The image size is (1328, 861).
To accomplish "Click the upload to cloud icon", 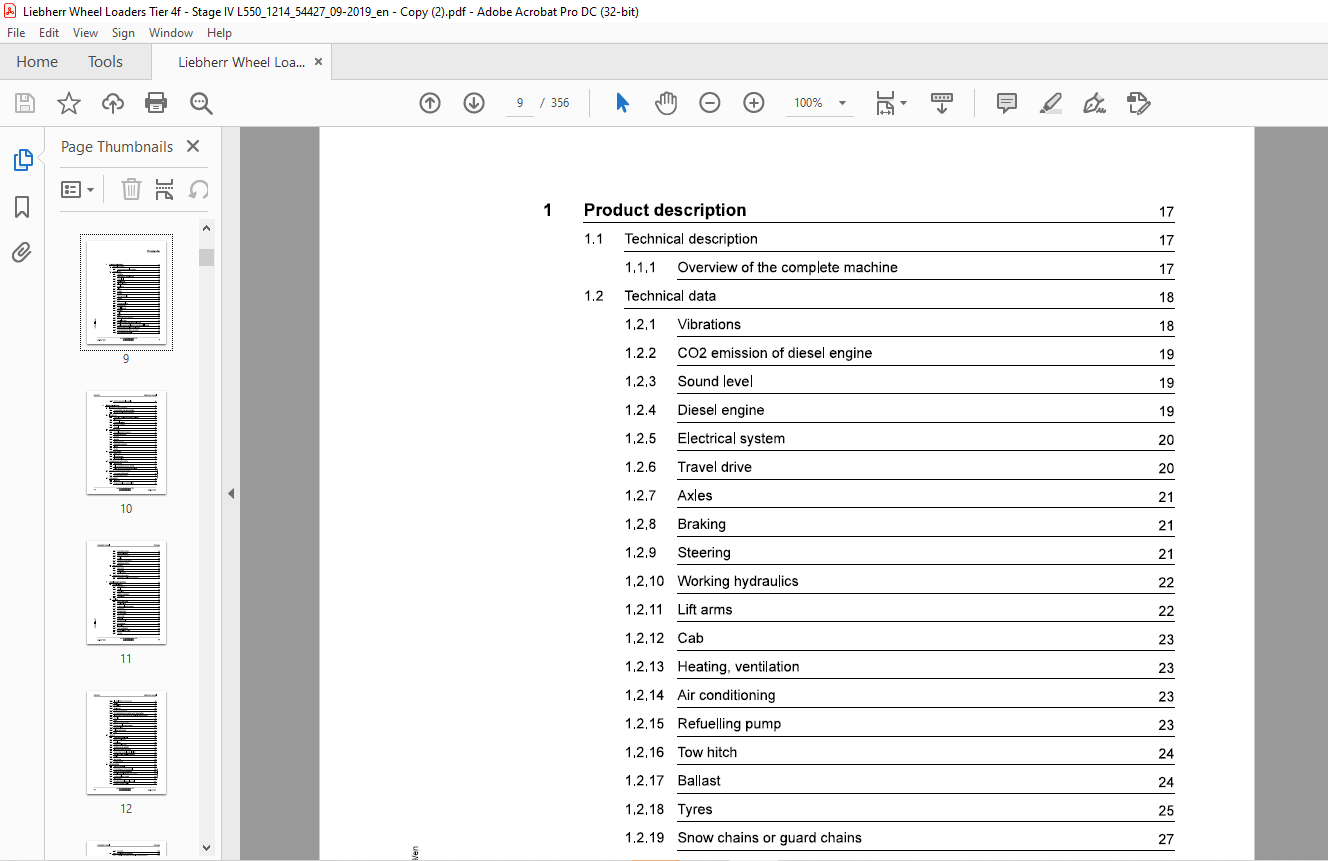I will 113,103.
